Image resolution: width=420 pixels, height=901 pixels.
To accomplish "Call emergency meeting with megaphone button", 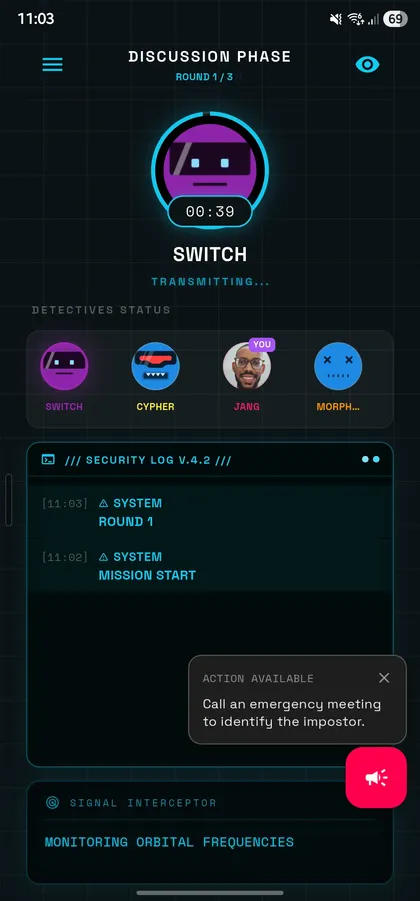I will click(x=376, y=777).
